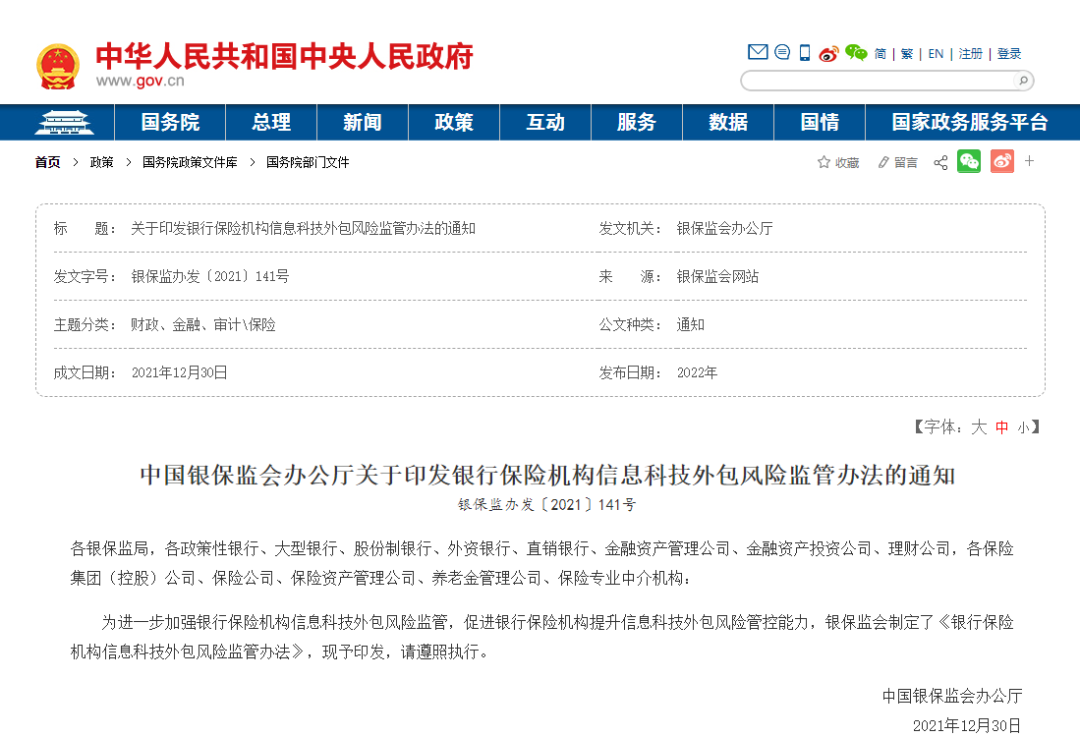Switch font size to 大
Image resolution: width=1080 pixels, height=737 pixels.
coord(978,427)
